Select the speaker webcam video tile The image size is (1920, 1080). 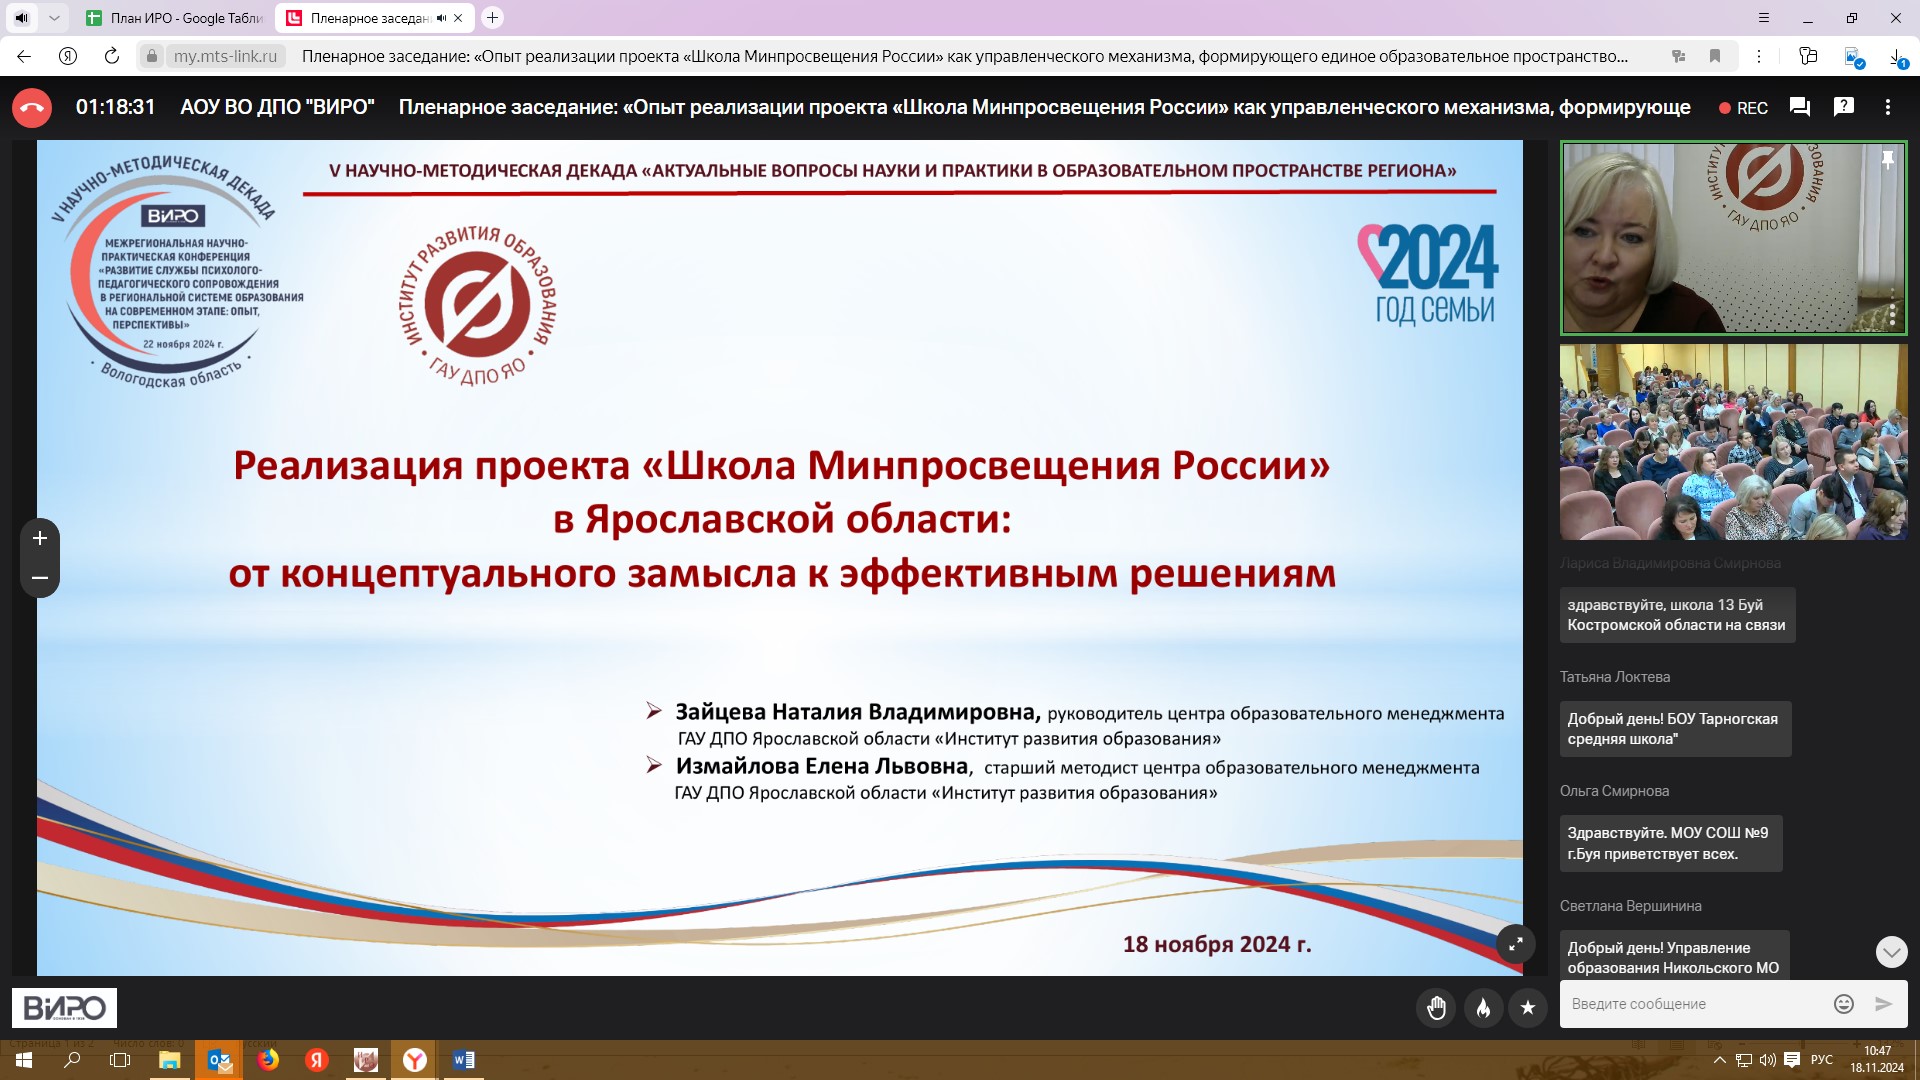coord(1733,238)
